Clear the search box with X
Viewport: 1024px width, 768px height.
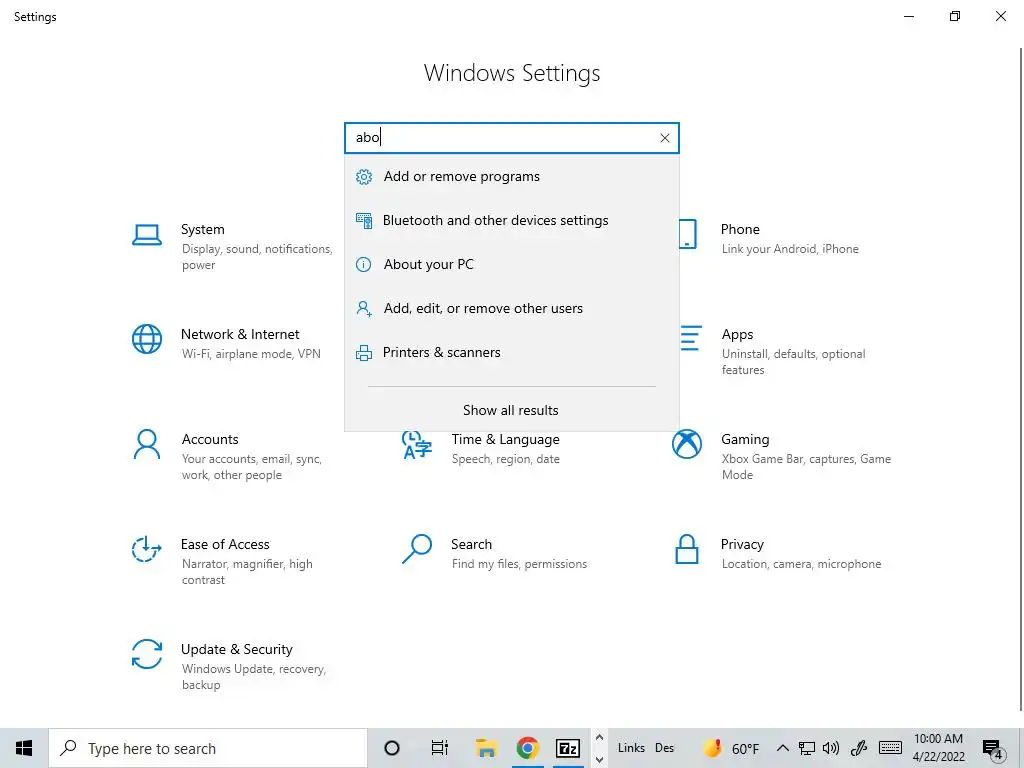point(665,138)
